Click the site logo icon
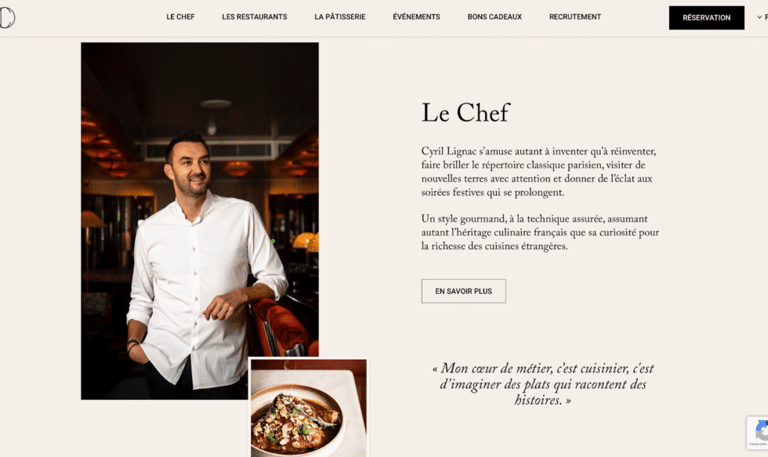768x457 pixels. click(7, 17)
